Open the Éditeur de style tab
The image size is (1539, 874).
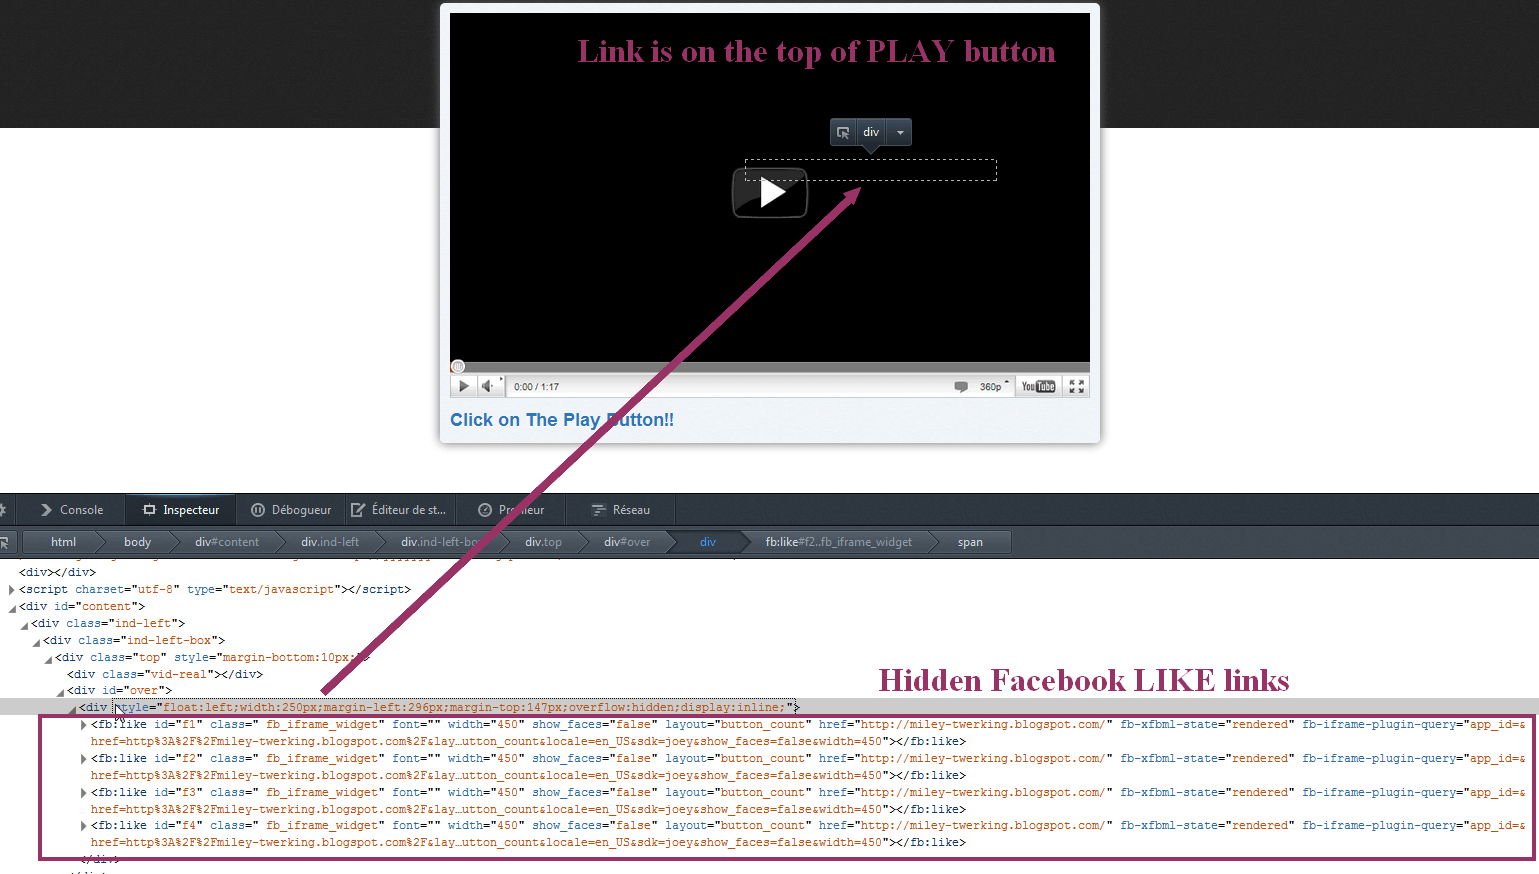click(399, 510)
